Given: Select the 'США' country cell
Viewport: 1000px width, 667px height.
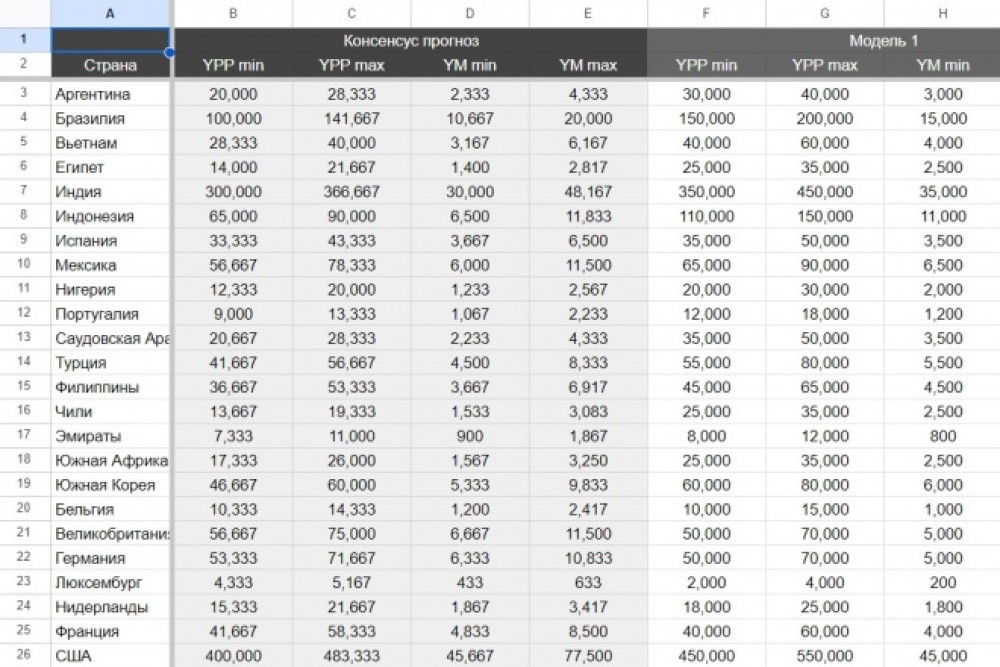Looking at the screenshot, I should click(x=110, y=656).
